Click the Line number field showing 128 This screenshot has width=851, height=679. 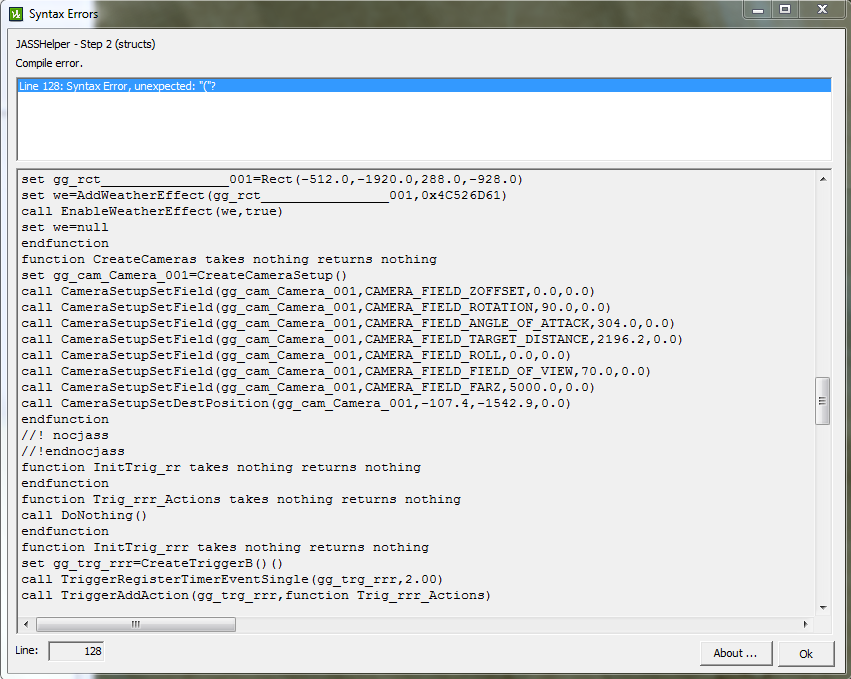76,651
